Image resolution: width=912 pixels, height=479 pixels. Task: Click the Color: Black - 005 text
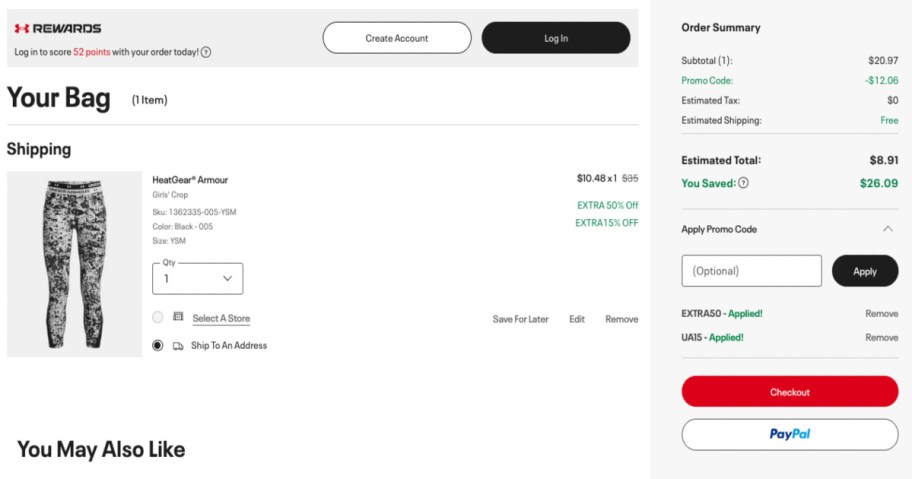click(x=183, y=227)
